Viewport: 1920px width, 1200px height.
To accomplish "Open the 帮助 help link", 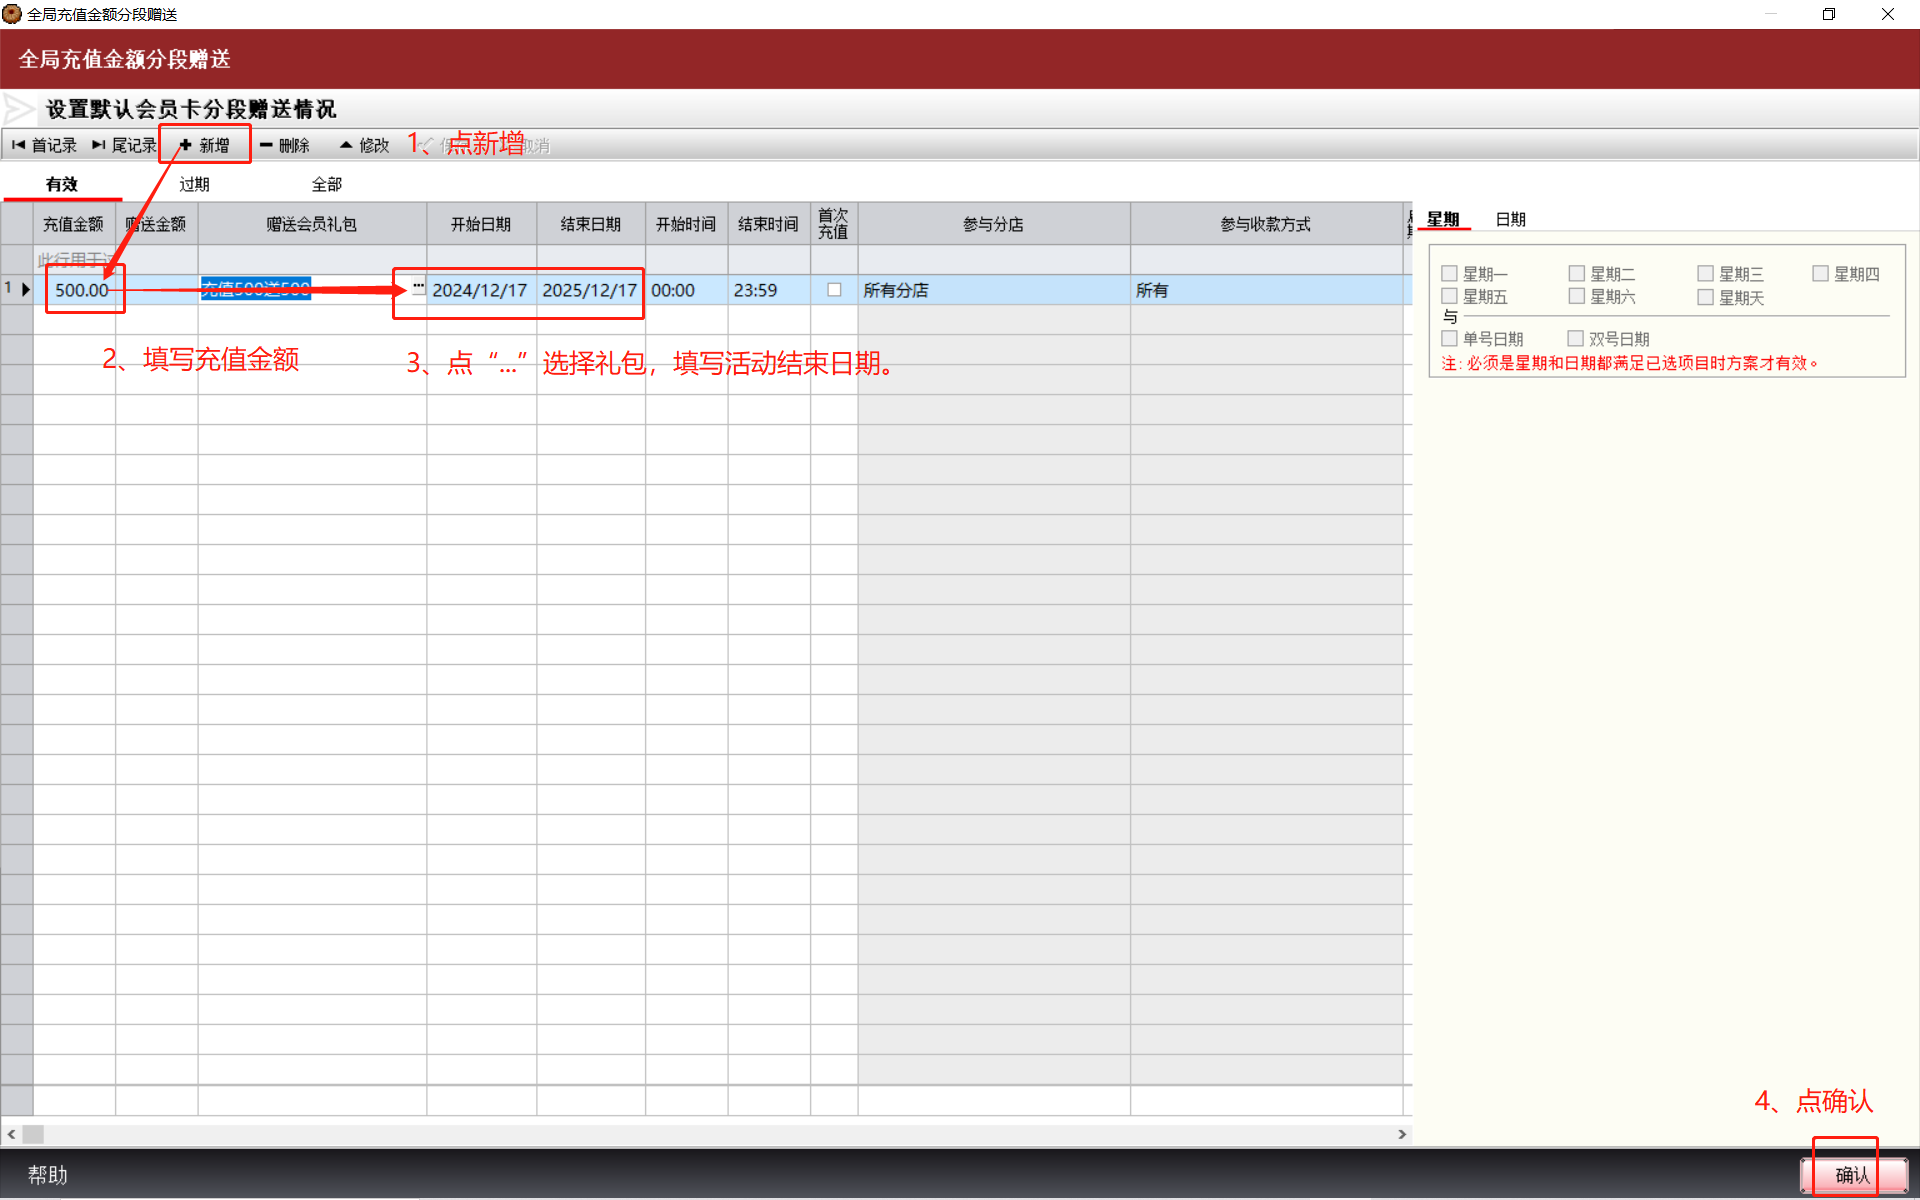I will tap(47, 1174).
